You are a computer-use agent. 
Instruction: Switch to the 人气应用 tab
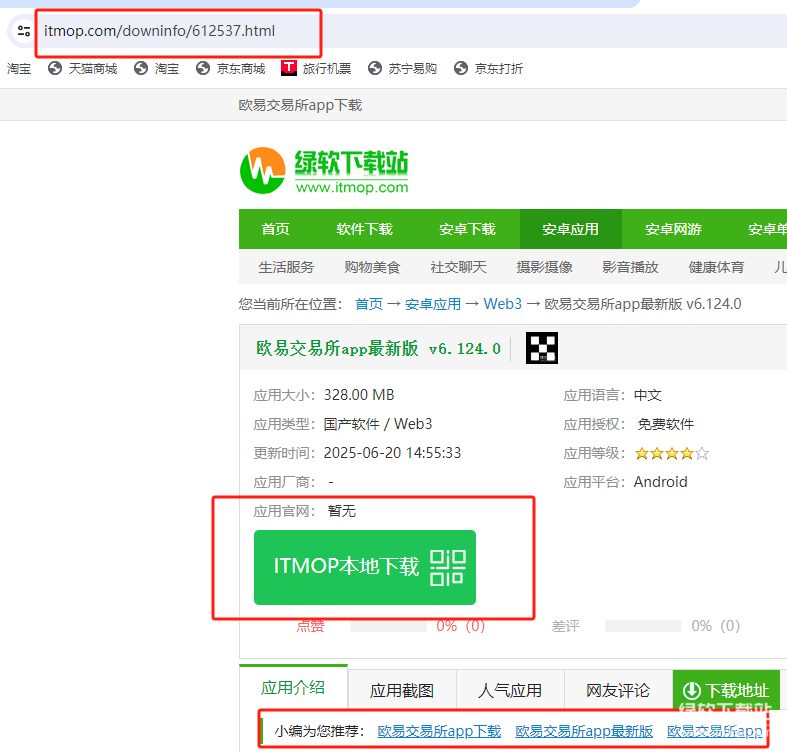click(x=510, y=691)
